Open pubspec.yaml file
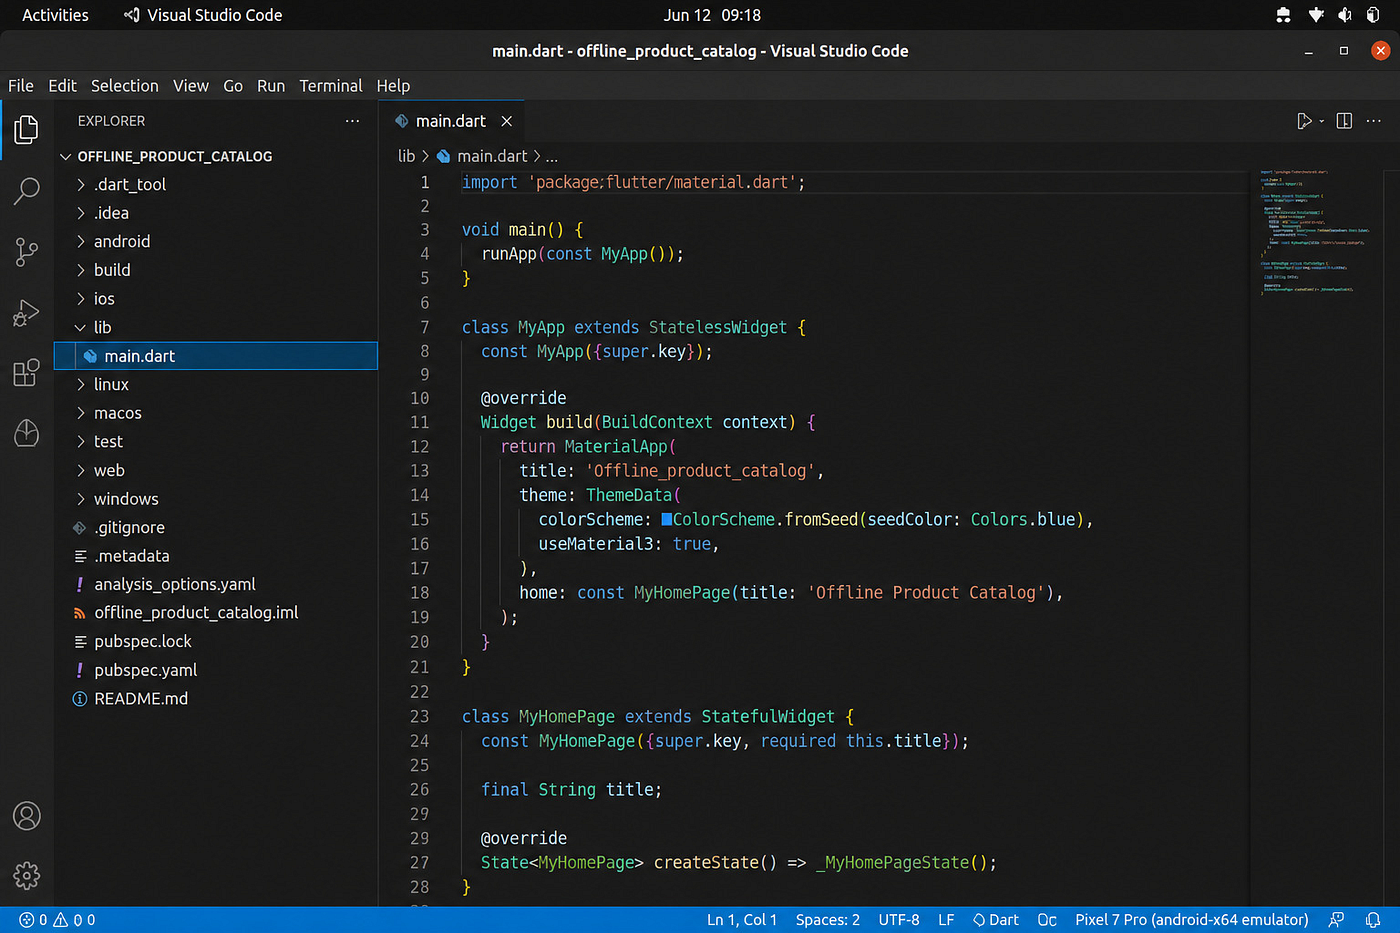 click(215, 670)
